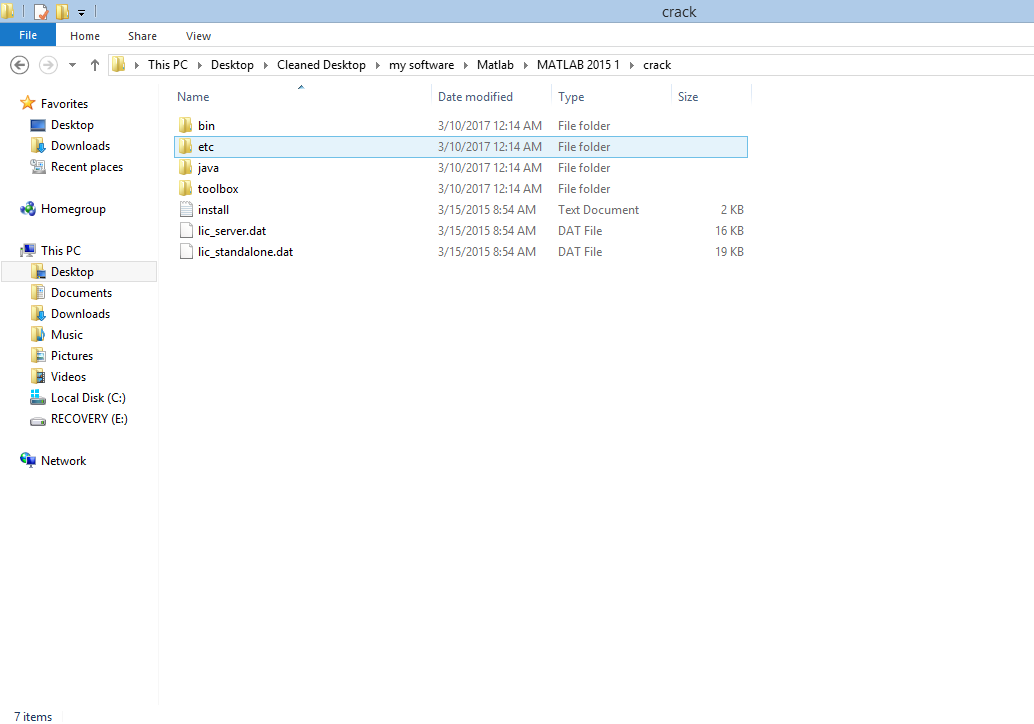Select the bin folder icon
The image size is (1034, 724).
186,125
